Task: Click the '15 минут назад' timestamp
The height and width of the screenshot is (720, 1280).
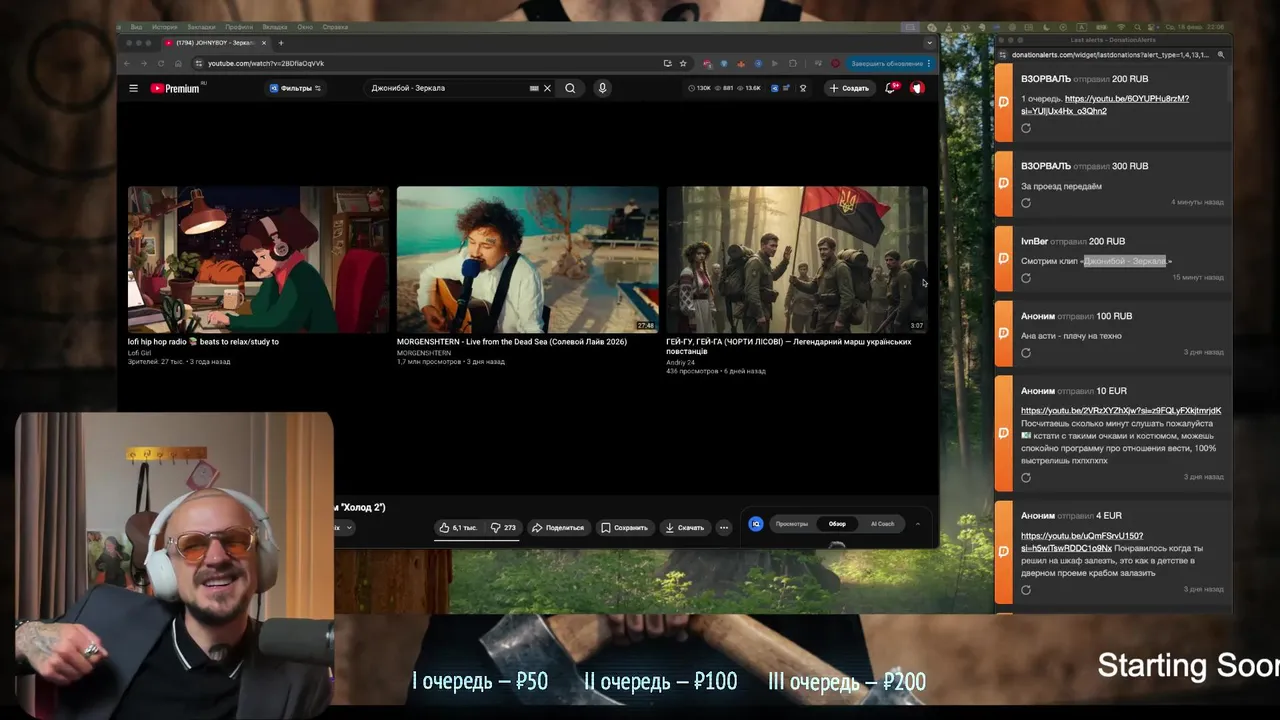Action: [x=1198, y=277]
